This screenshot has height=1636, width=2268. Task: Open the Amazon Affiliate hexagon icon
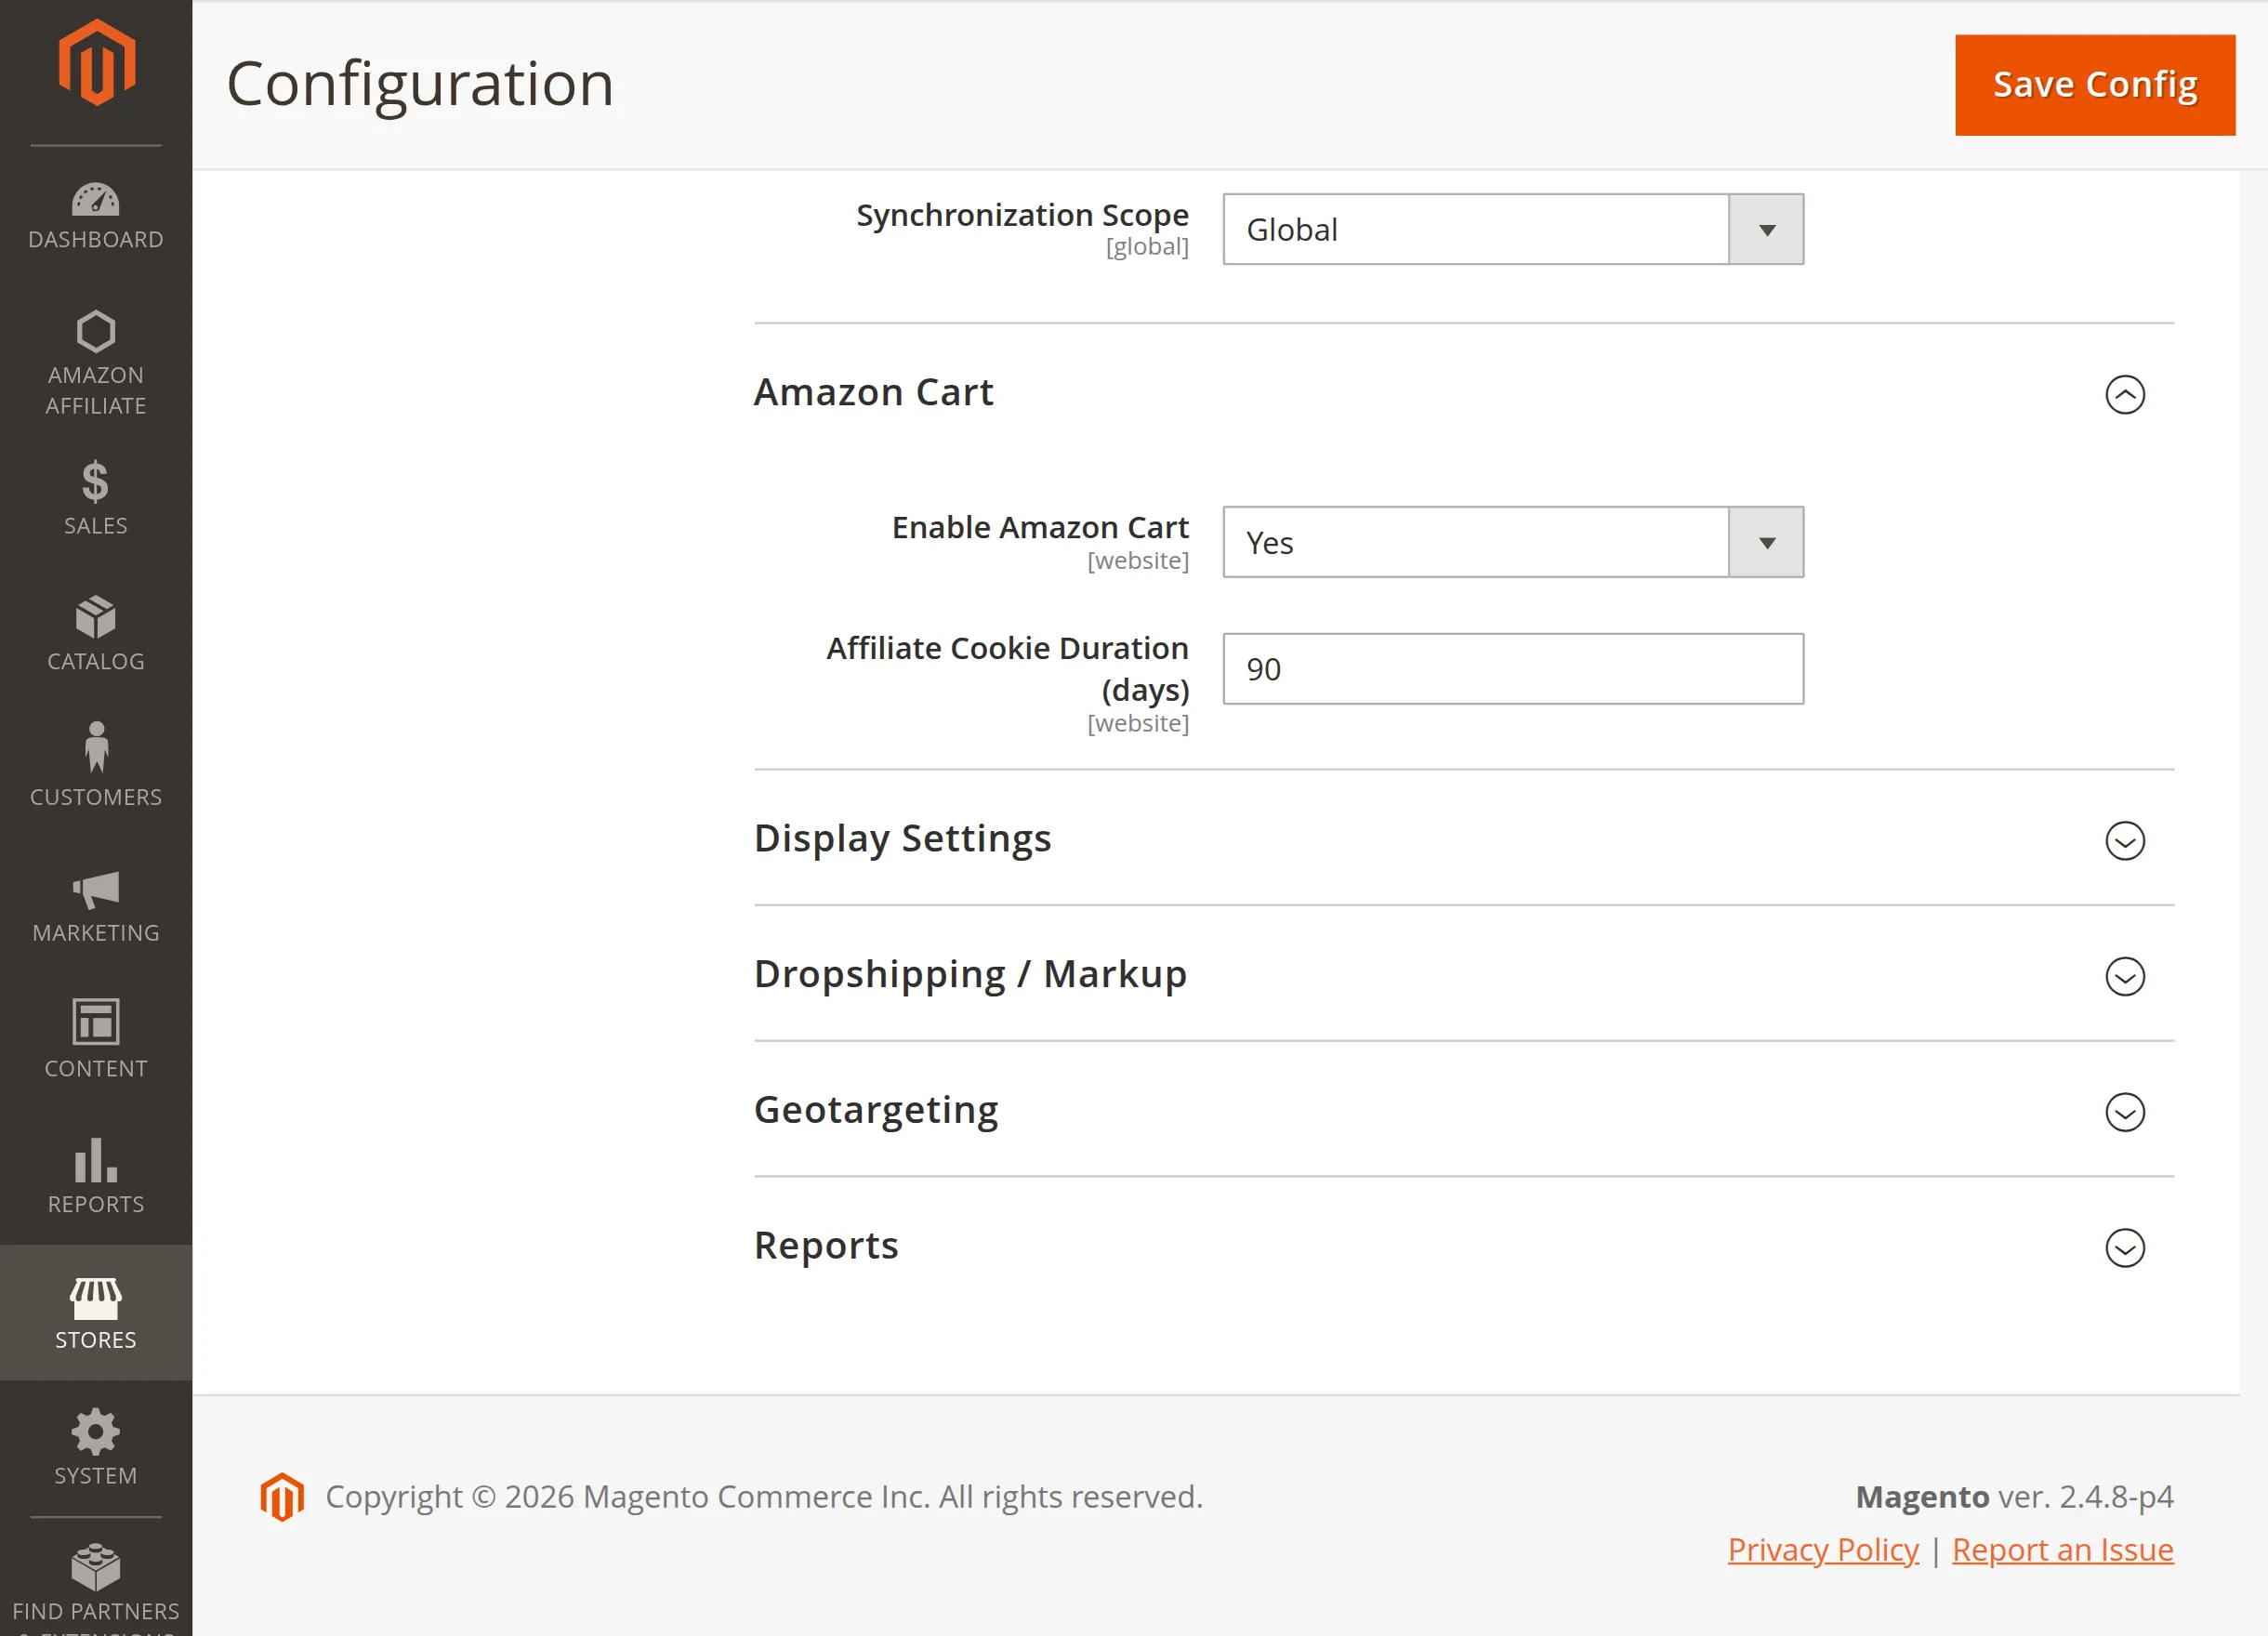tap(96, 332)
